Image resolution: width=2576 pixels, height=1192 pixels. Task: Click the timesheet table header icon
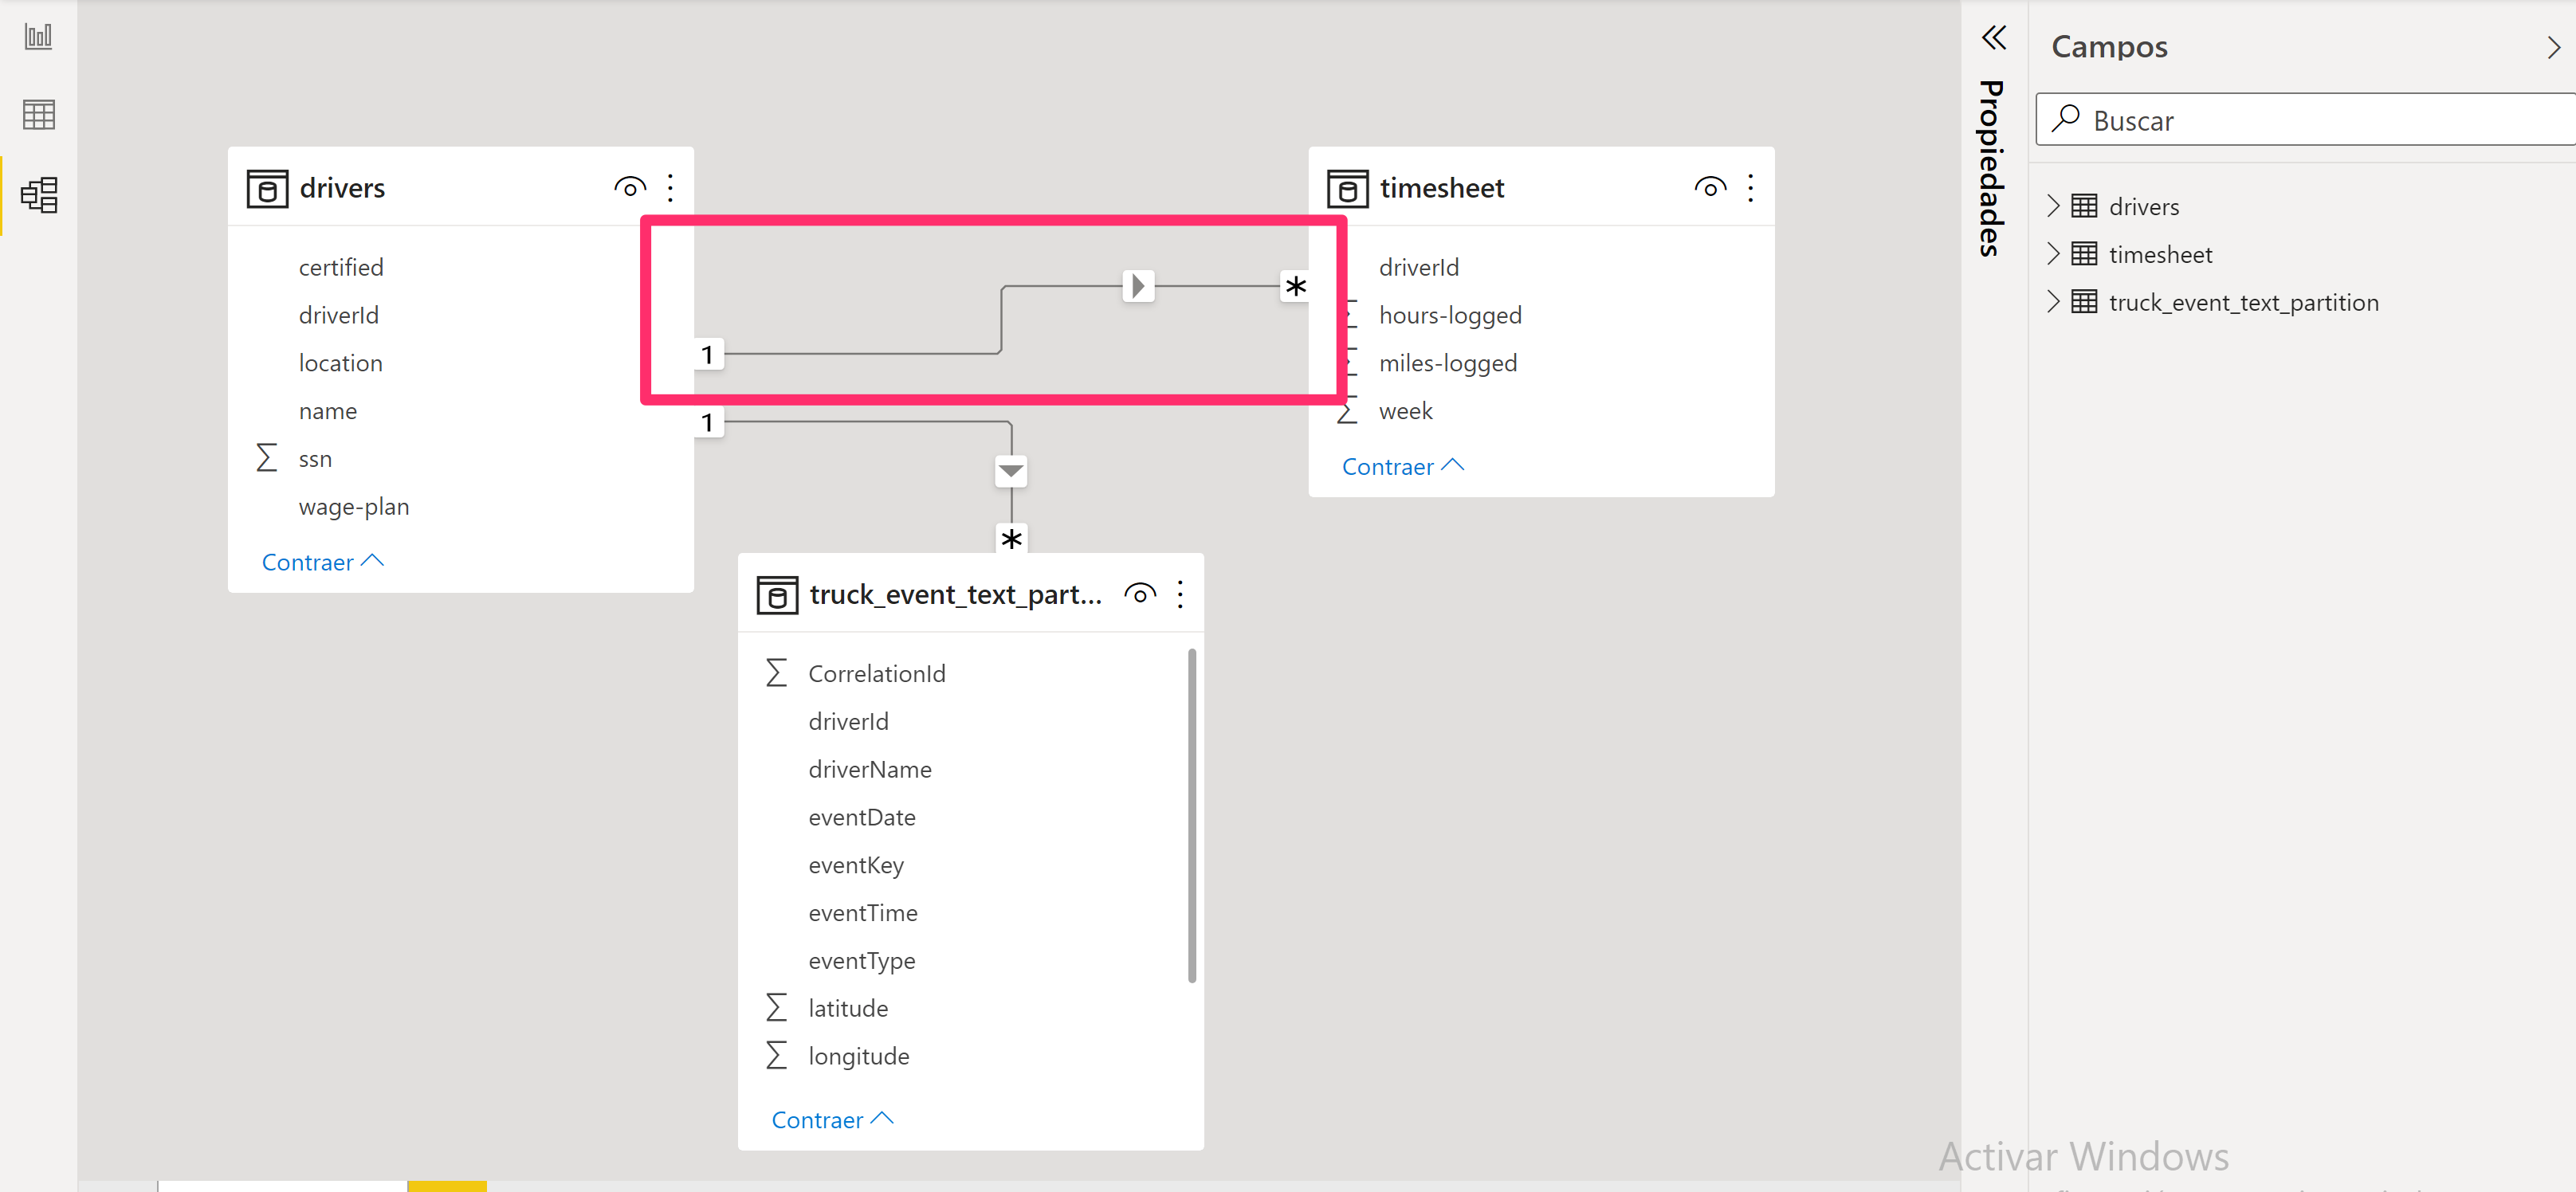click(1347, 188)
